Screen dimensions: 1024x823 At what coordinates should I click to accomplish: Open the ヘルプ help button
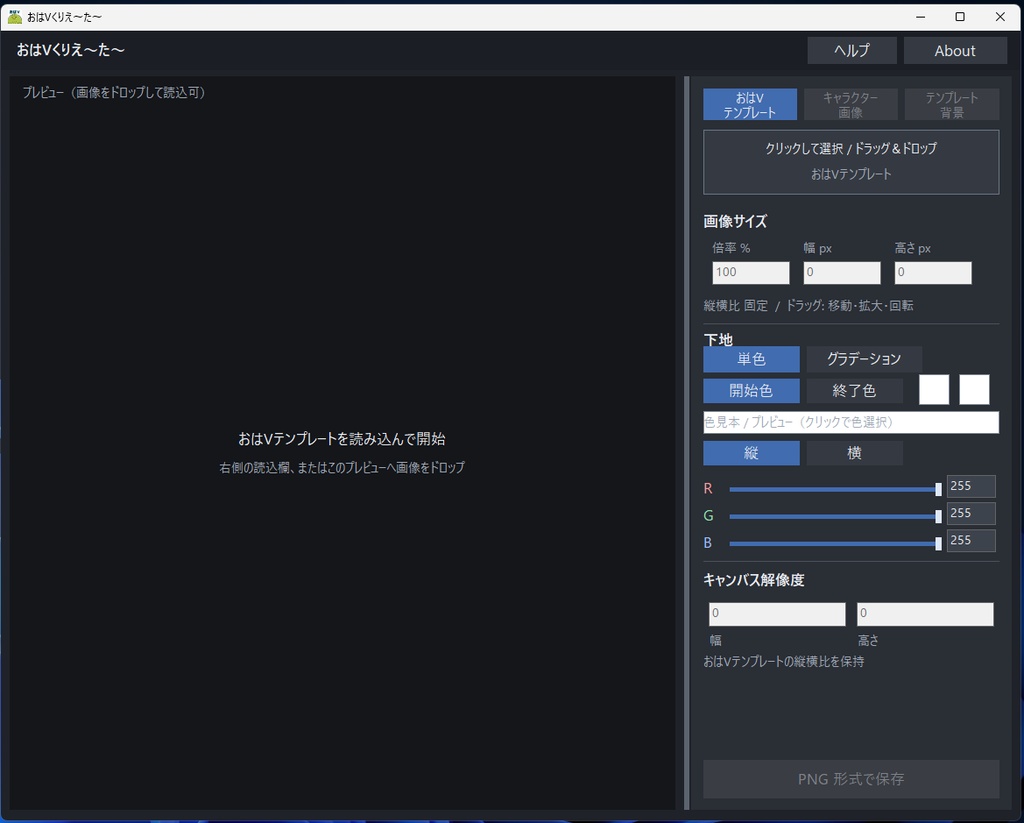[x=852, y=50]
